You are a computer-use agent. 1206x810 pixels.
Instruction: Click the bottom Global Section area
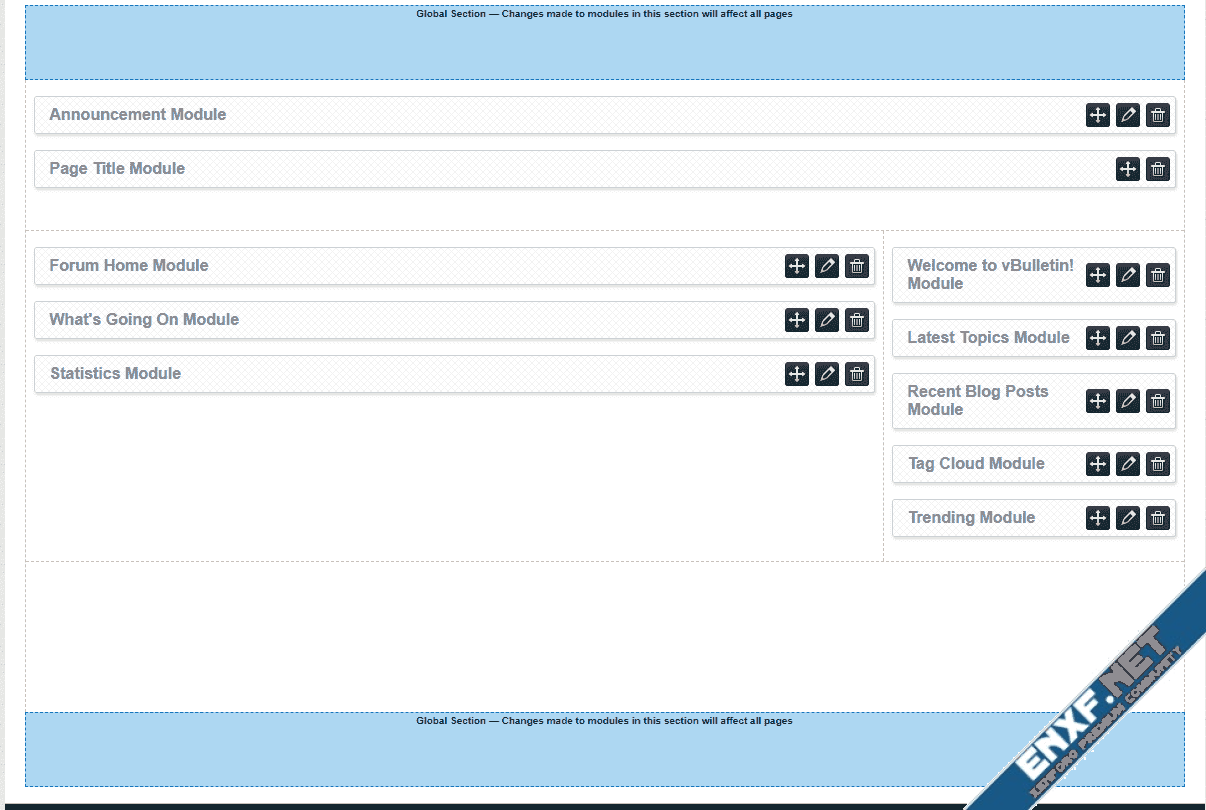[x=604, y=752]
